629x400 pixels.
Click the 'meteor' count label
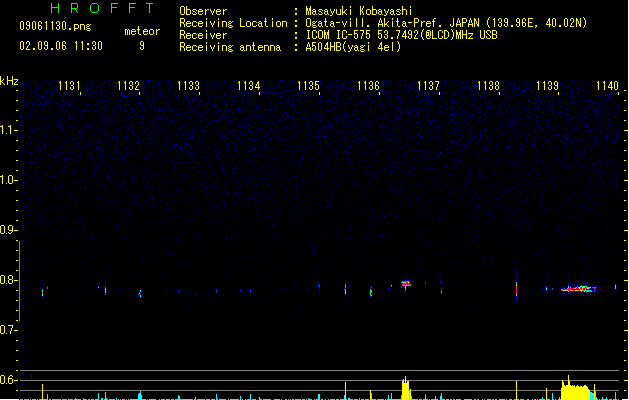pos(142,31)
